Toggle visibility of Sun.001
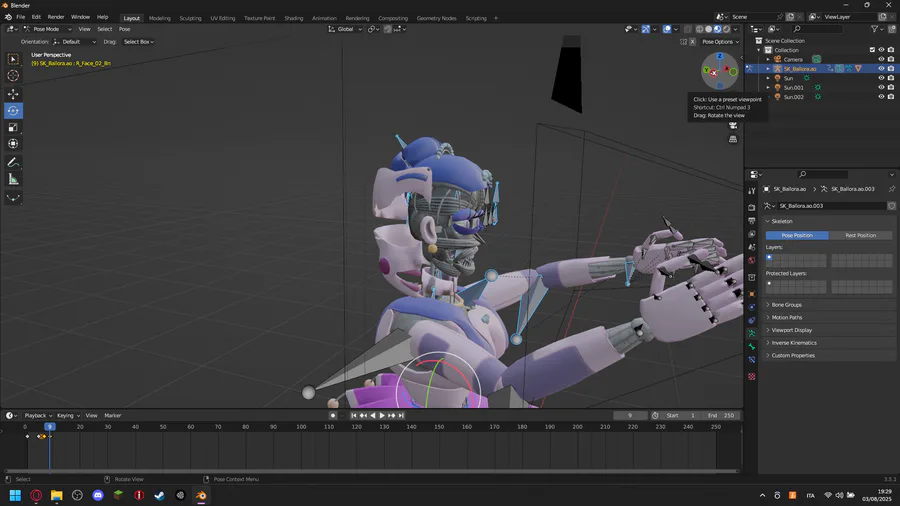Image resolution: width=900 pixels, height=506 pixels. click(881, 87)
